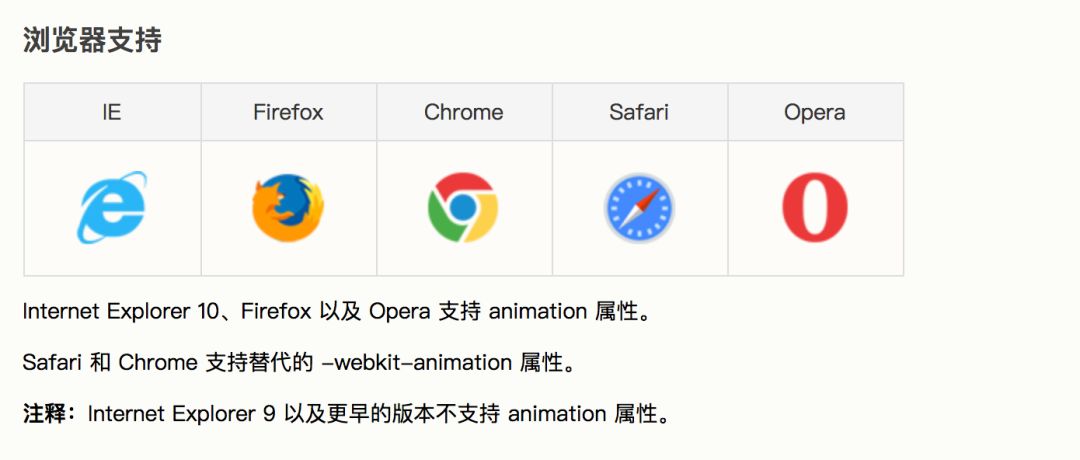This screenshot has width=1080, height=460.
Task: Click the Chrome table header
Action: coord(463,112)
